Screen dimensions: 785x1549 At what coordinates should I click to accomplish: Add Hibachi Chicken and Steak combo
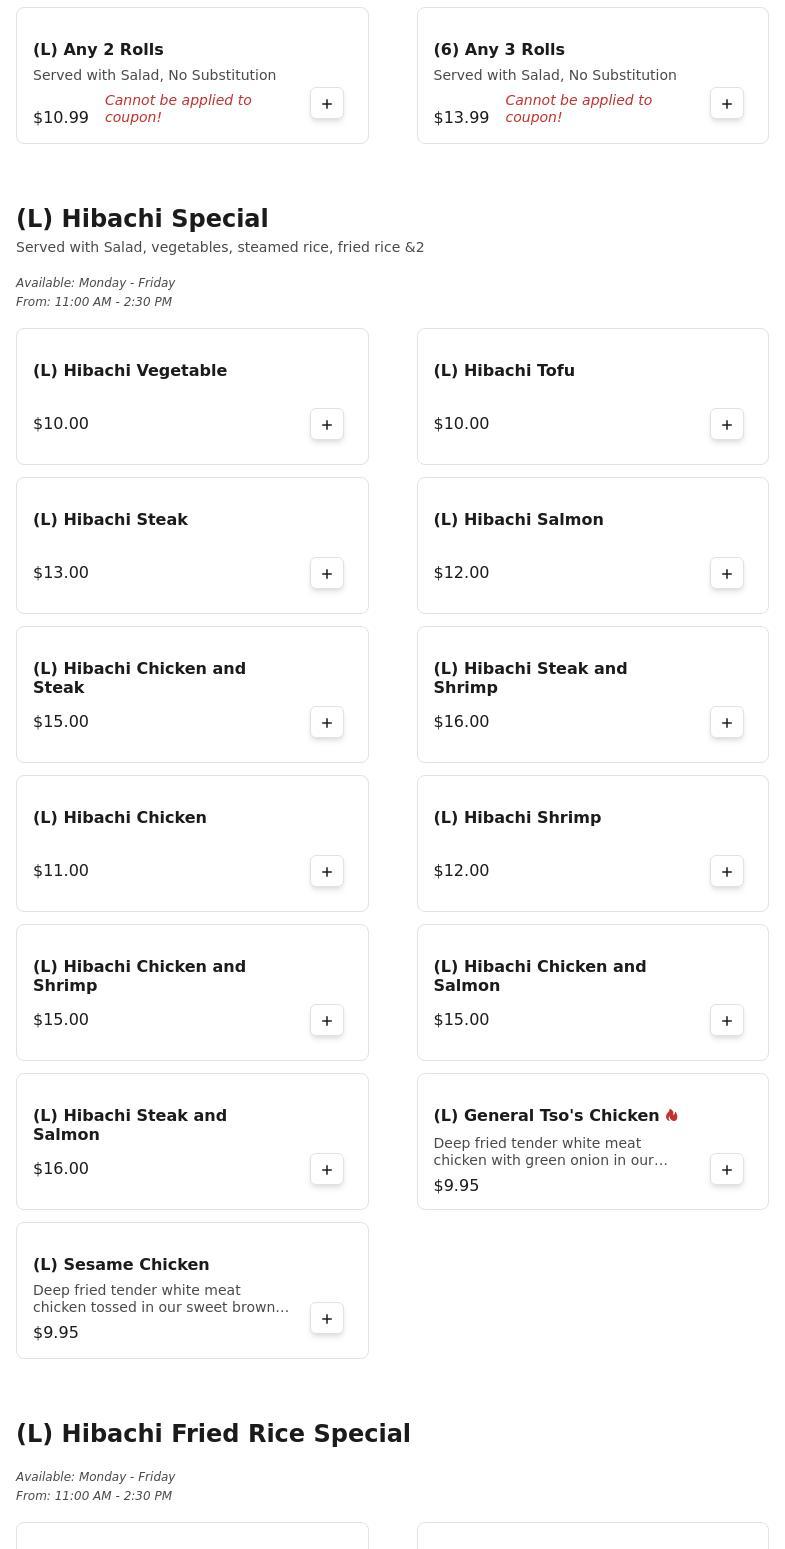coord(327,723)
